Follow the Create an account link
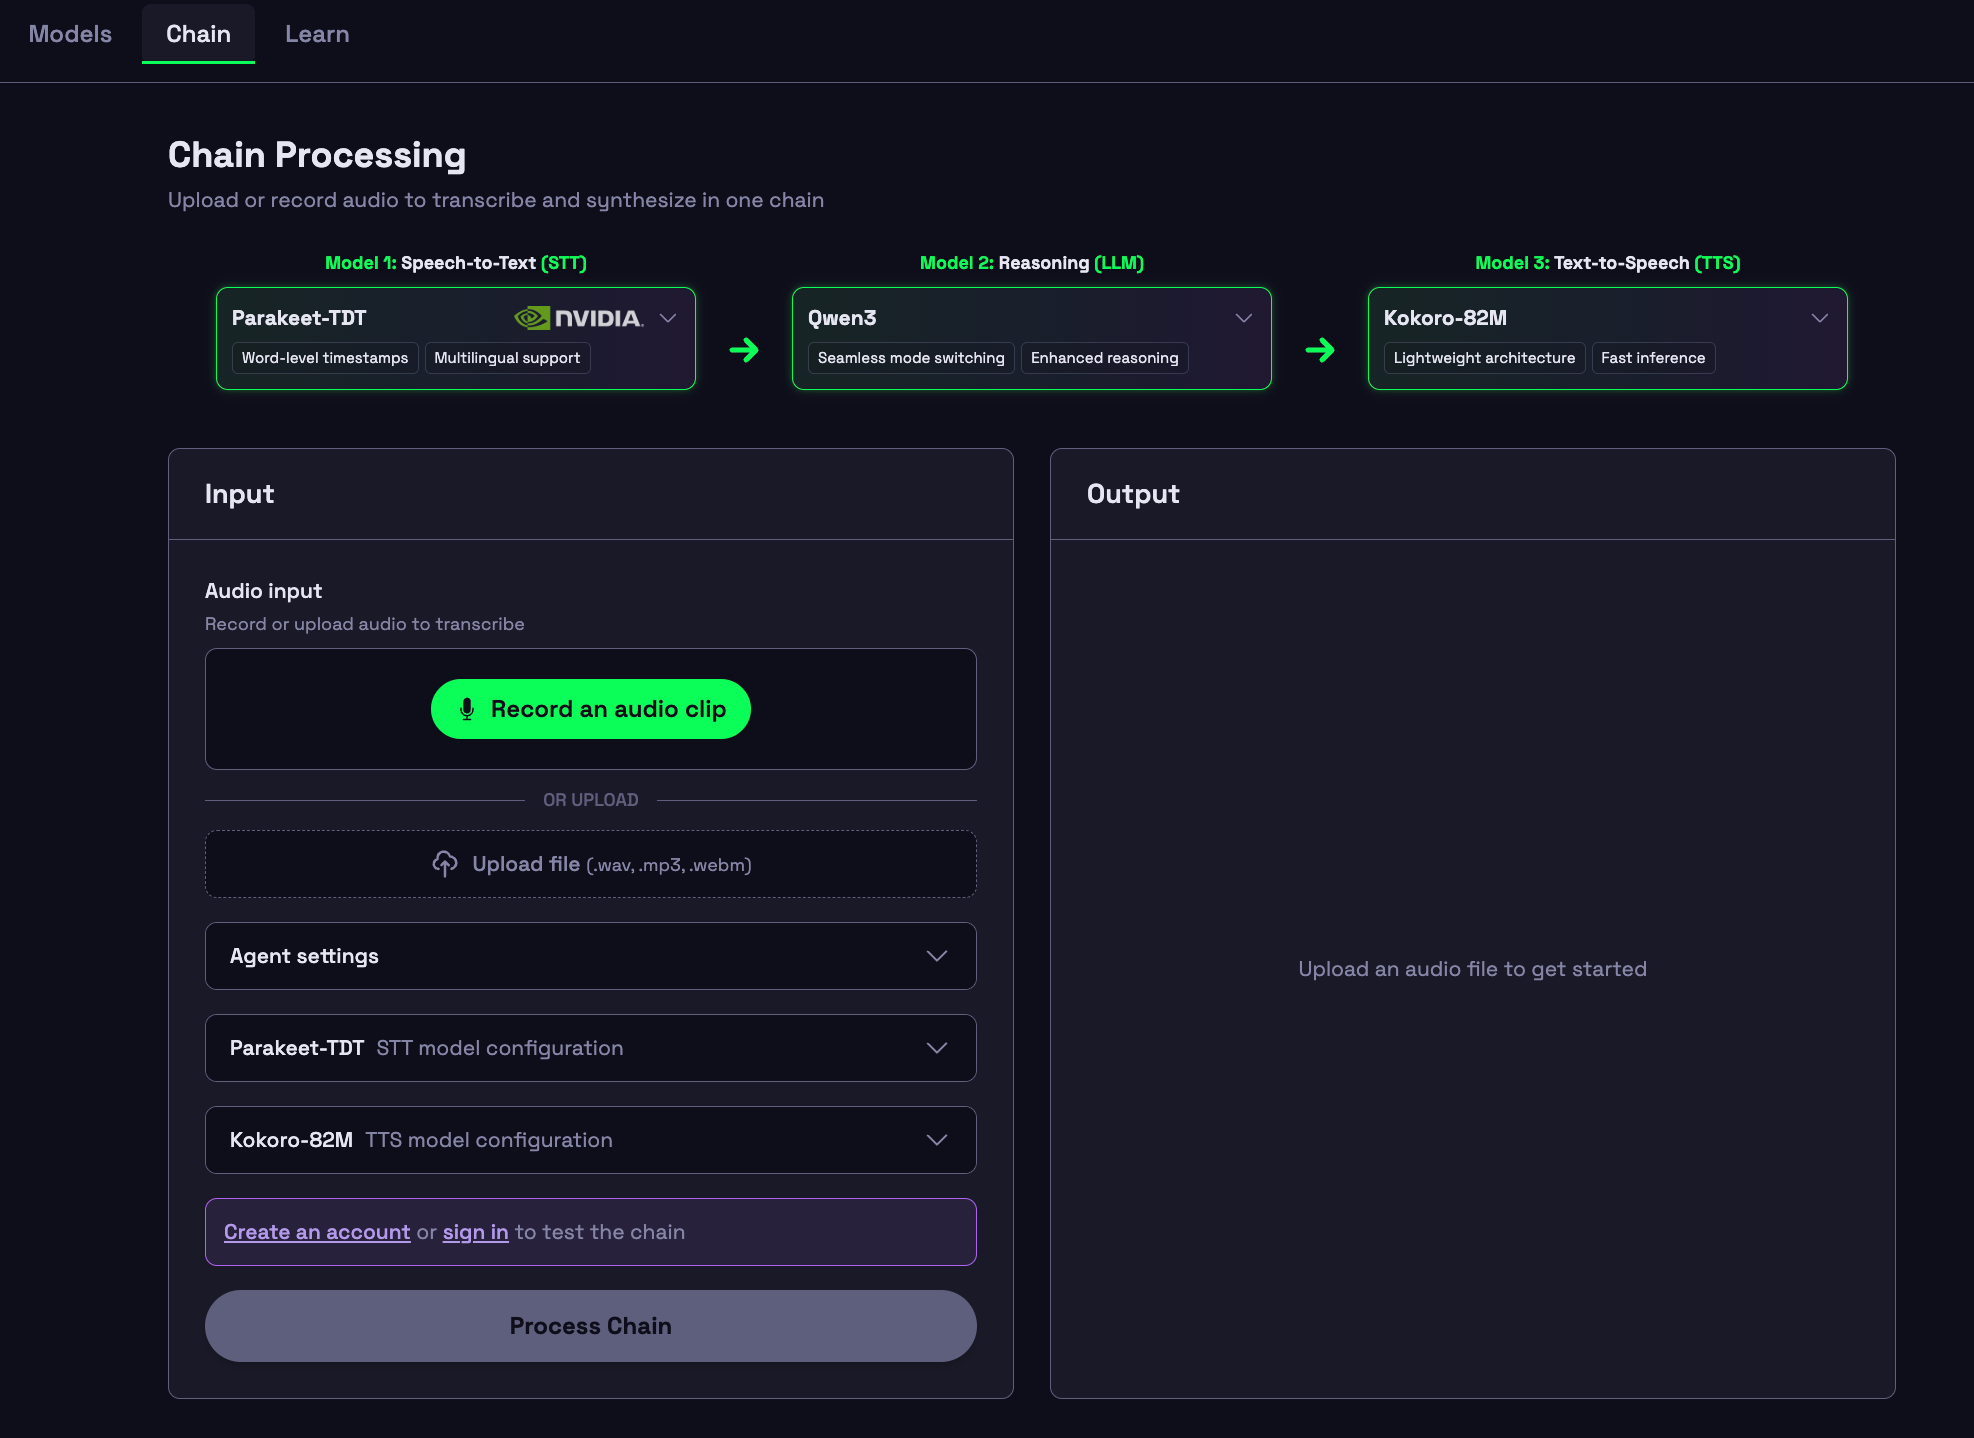 pyautogui.click(x=317, y=1232)
